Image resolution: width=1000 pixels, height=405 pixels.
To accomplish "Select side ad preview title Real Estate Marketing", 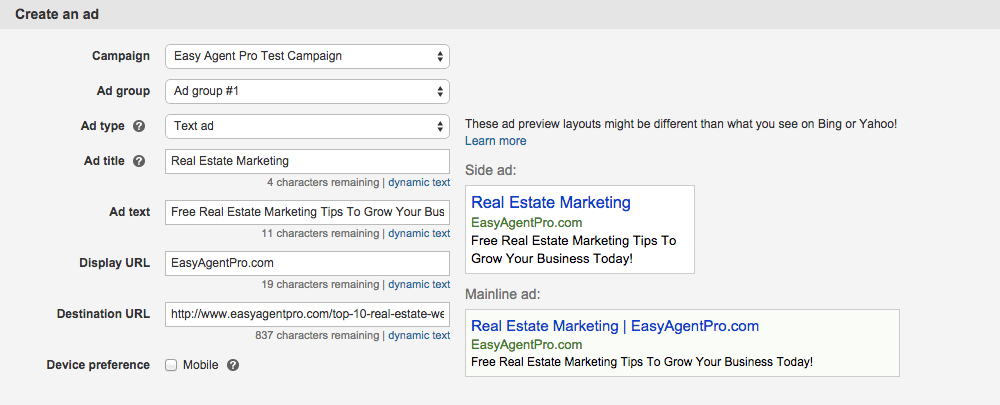I will tap(551, 203).
